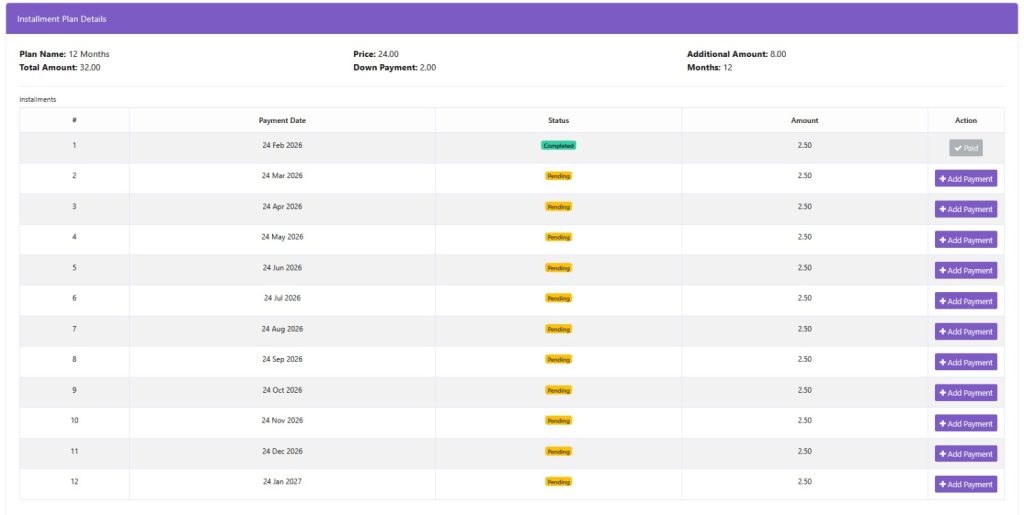Click the Amount column header

click(x=804, y=120)
